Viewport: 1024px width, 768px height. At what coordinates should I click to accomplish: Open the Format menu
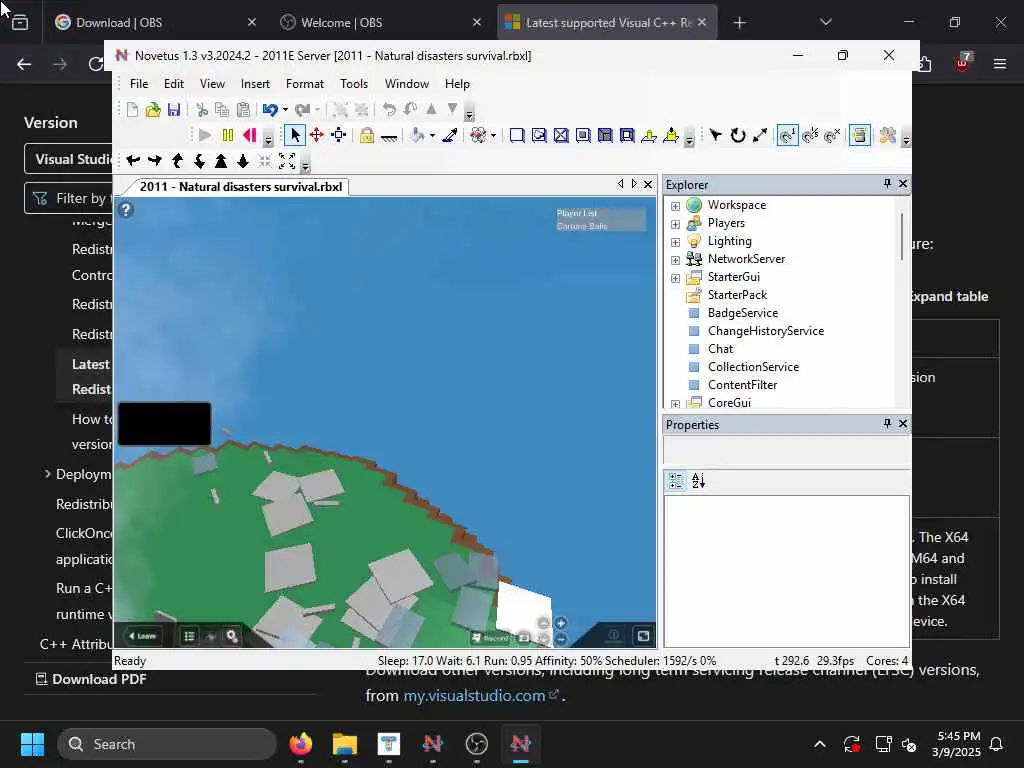304,84
